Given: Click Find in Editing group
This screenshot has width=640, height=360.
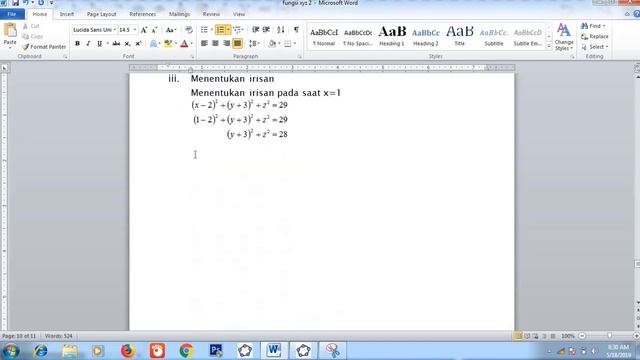Looking at the screenshot, I should click(x=593, y=26).
